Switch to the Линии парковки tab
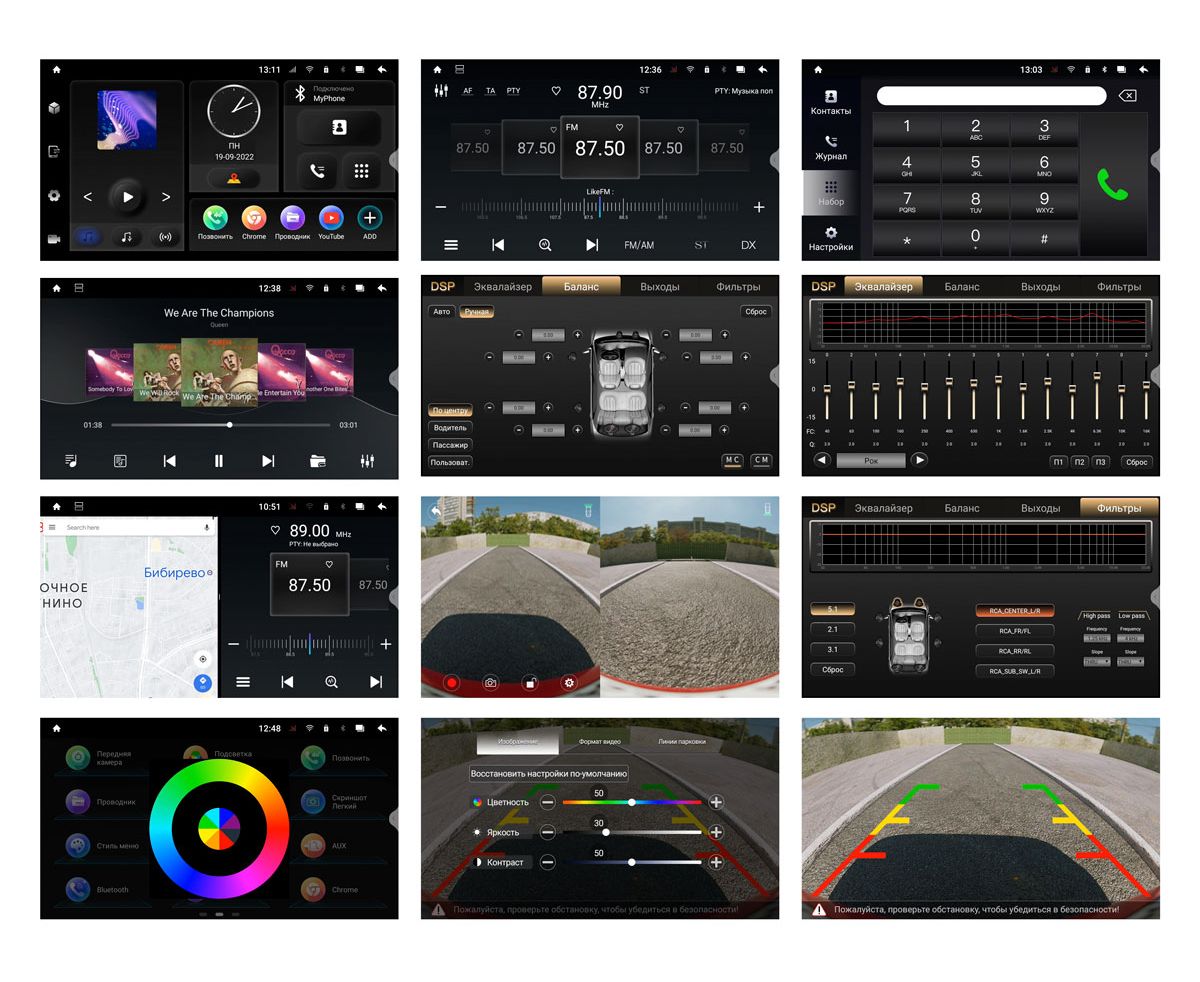Viewport: 1200px width, 982px height. [x=681, y=742]
